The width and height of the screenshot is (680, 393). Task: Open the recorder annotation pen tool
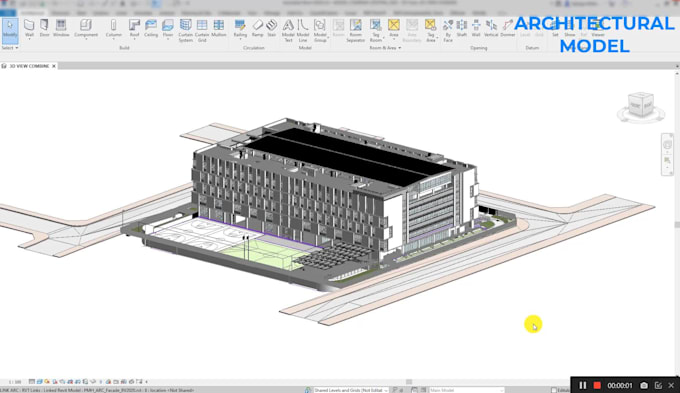tap(658, 385)
